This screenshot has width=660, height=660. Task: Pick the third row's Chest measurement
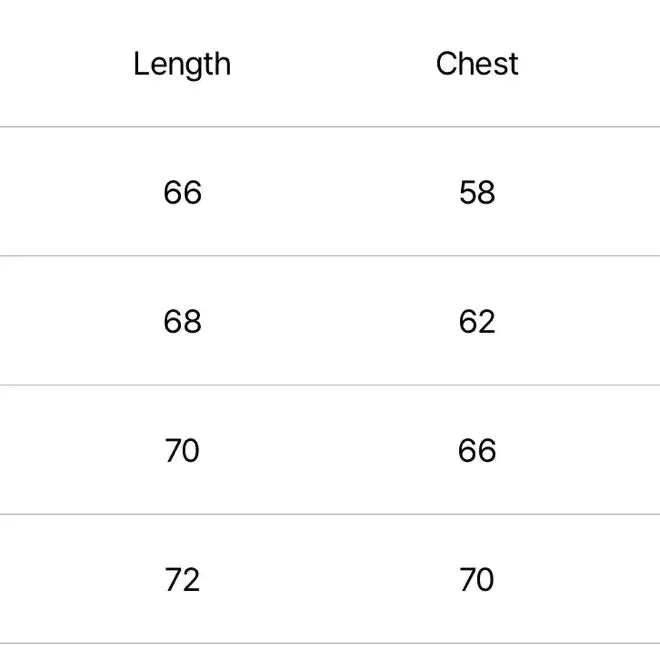[477, 450]
